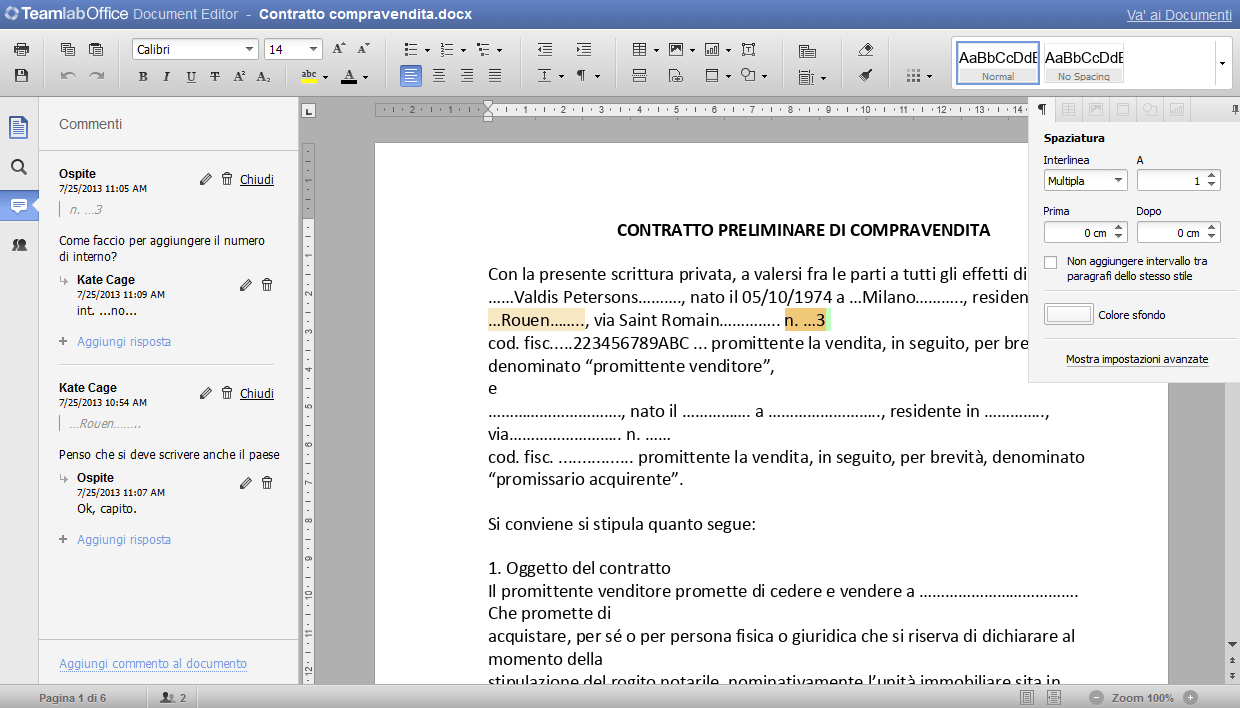
Task: Click the Copy icon
Action: point(68,49)
